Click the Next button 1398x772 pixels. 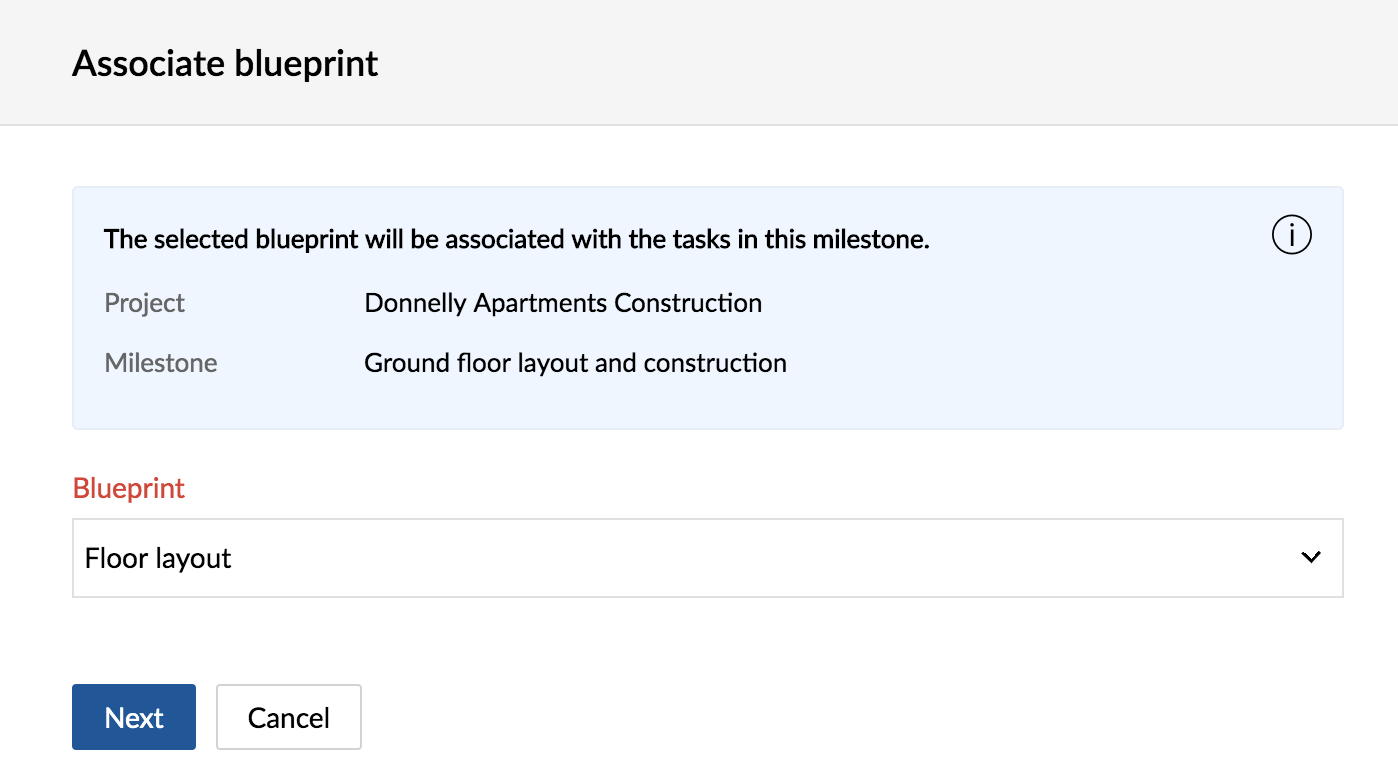pos(134,717)
